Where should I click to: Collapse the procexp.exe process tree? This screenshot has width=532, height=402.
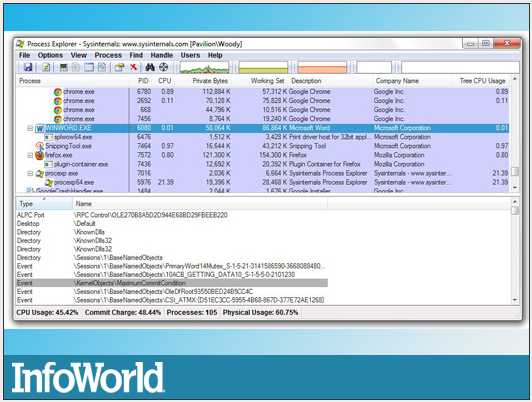pyautogui.click(x=30, y=174)
